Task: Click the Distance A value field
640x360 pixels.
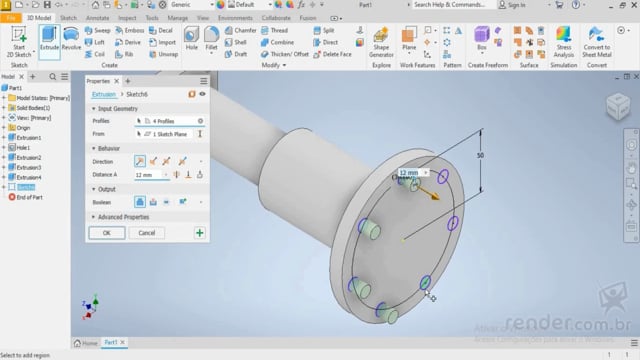Action: click(x=149, y=175)
